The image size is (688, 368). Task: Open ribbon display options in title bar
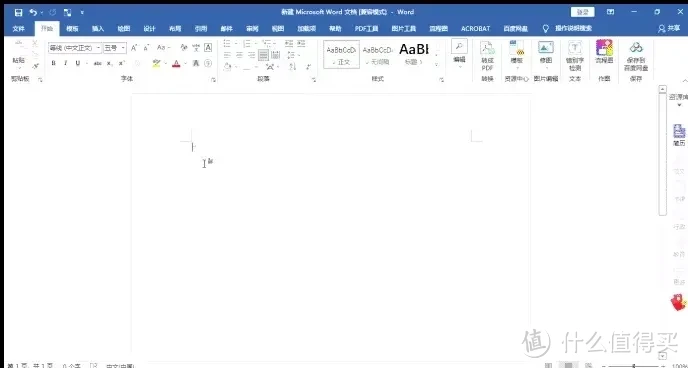[x=610, y=12]
